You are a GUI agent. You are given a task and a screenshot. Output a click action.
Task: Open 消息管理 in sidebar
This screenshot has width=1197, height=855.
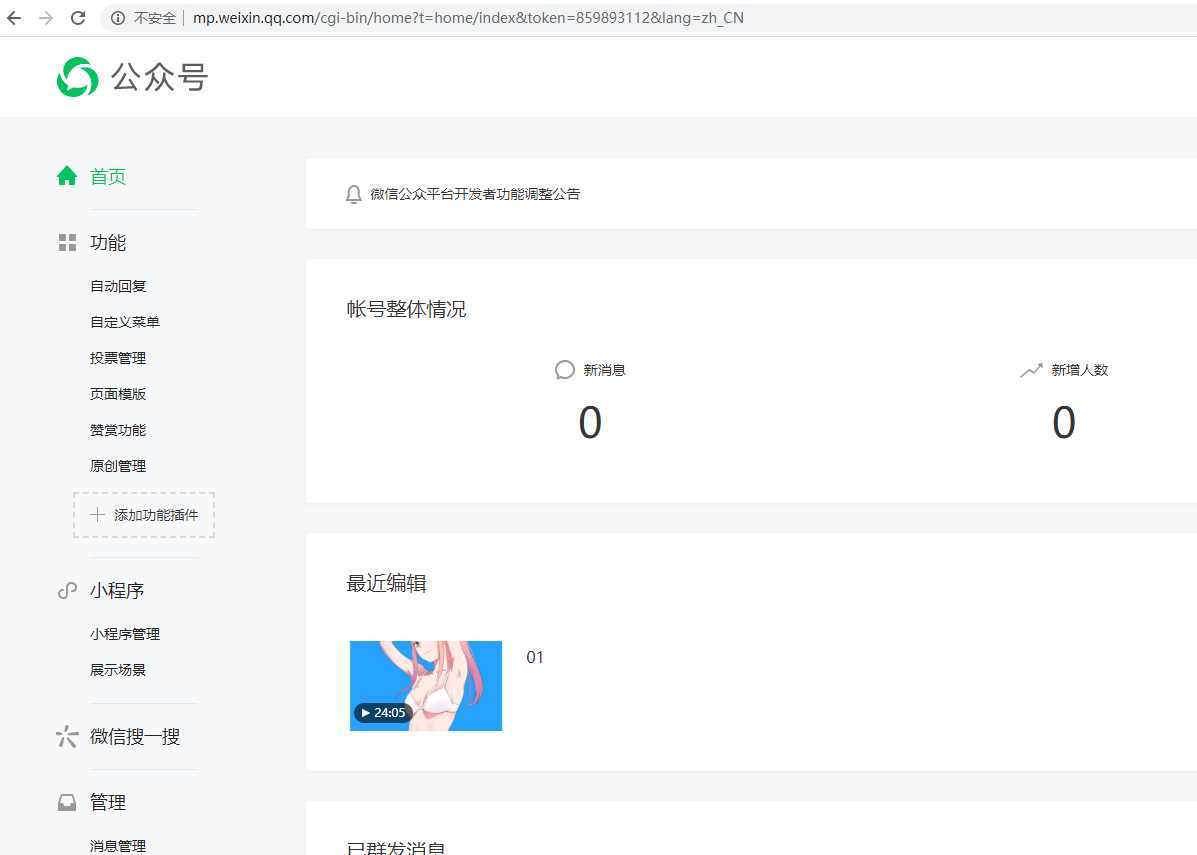pos(118,846)
